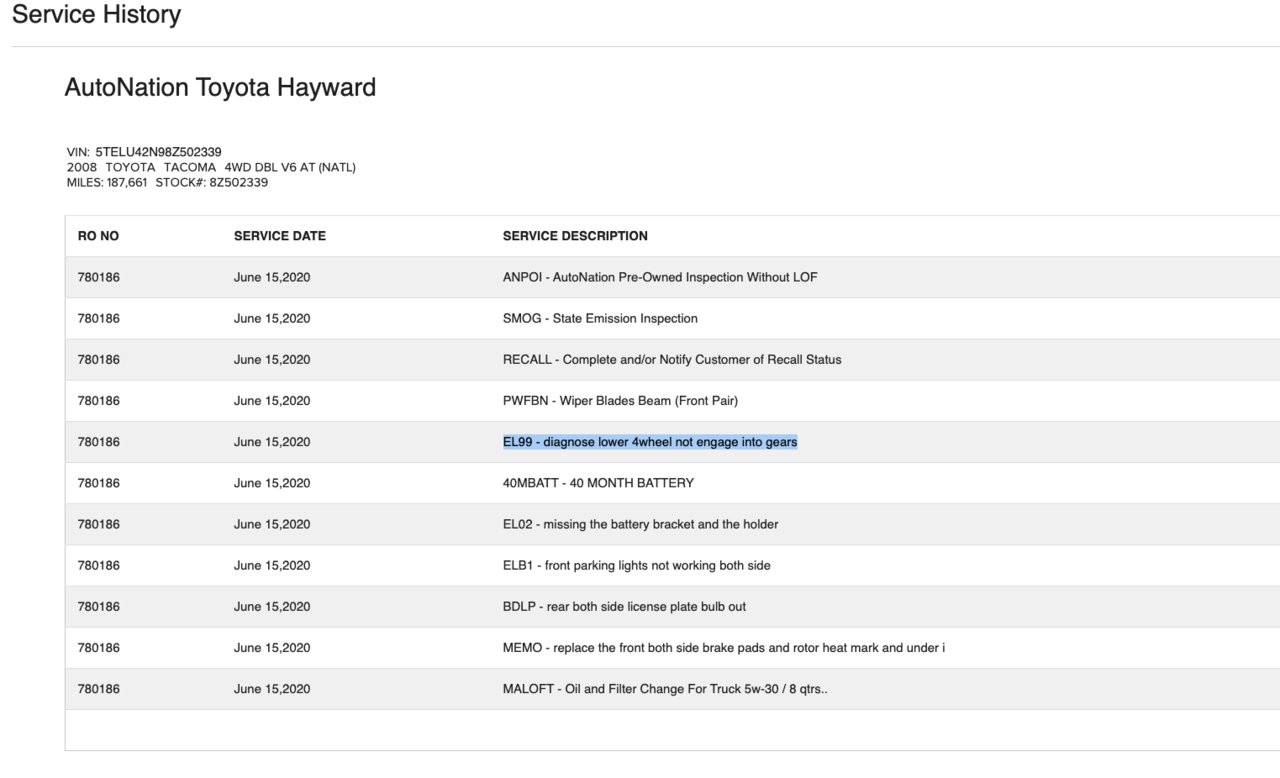Click the highlighted EL99 4wheel diagnose entry

pyautogui.click(x=650, y=441)
